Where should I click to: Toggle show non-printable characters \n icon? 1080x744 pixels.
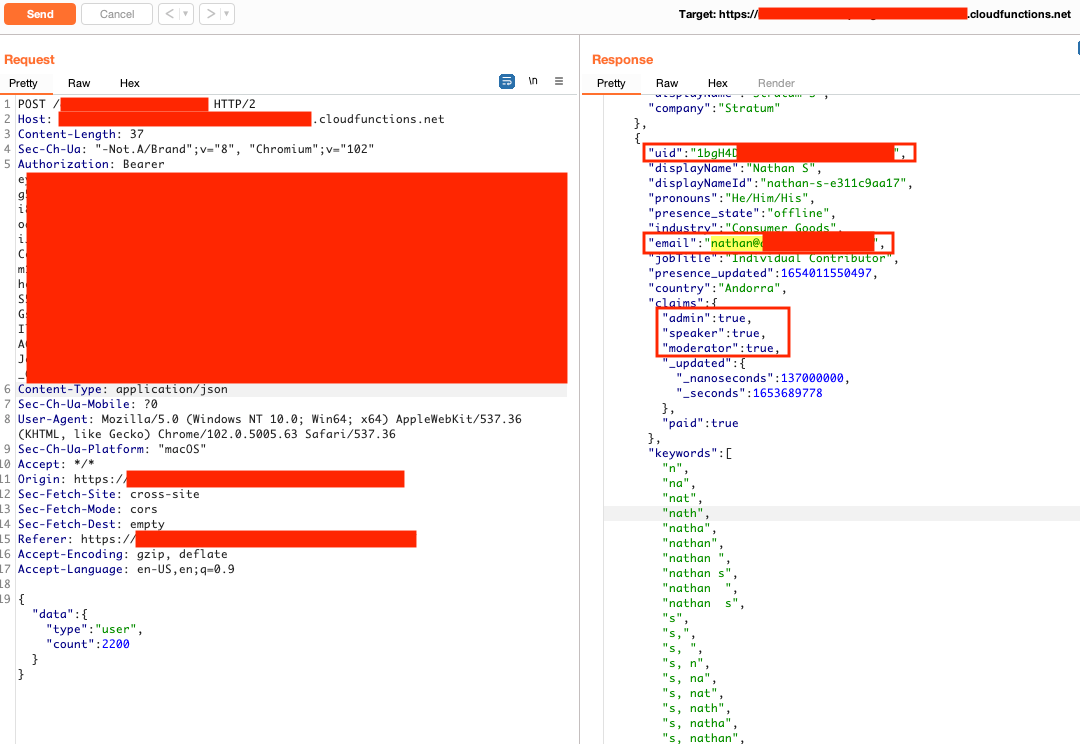(533, 81)
